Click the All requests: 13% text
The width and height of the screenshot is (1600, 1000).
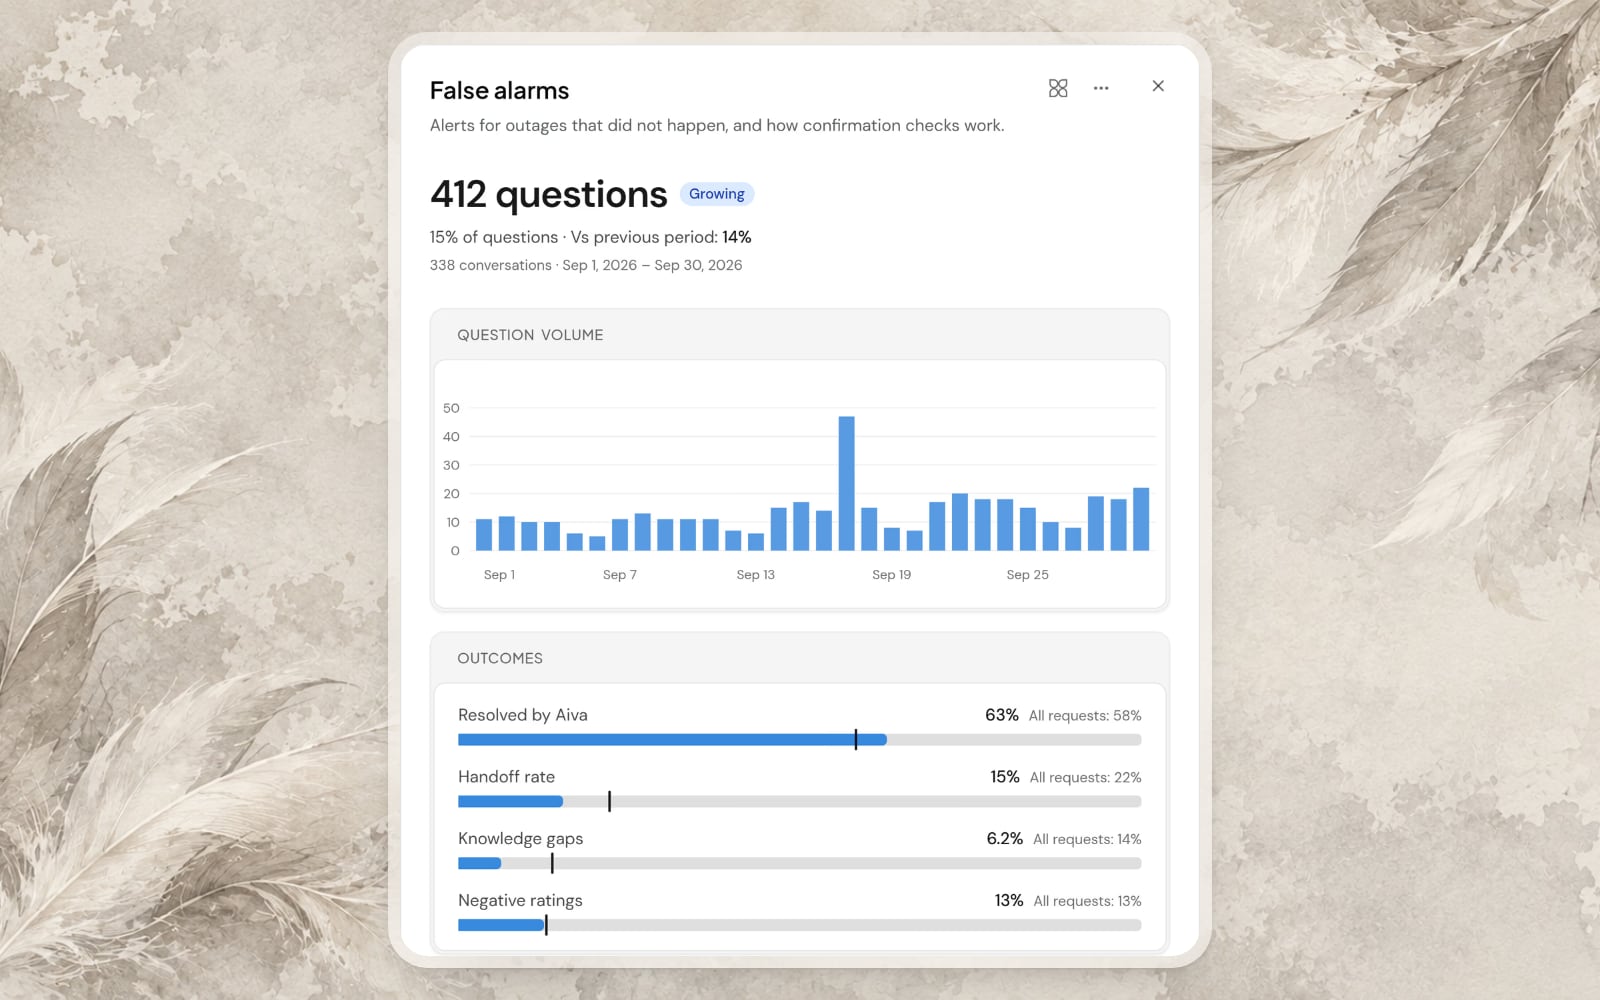(1087, 902)
